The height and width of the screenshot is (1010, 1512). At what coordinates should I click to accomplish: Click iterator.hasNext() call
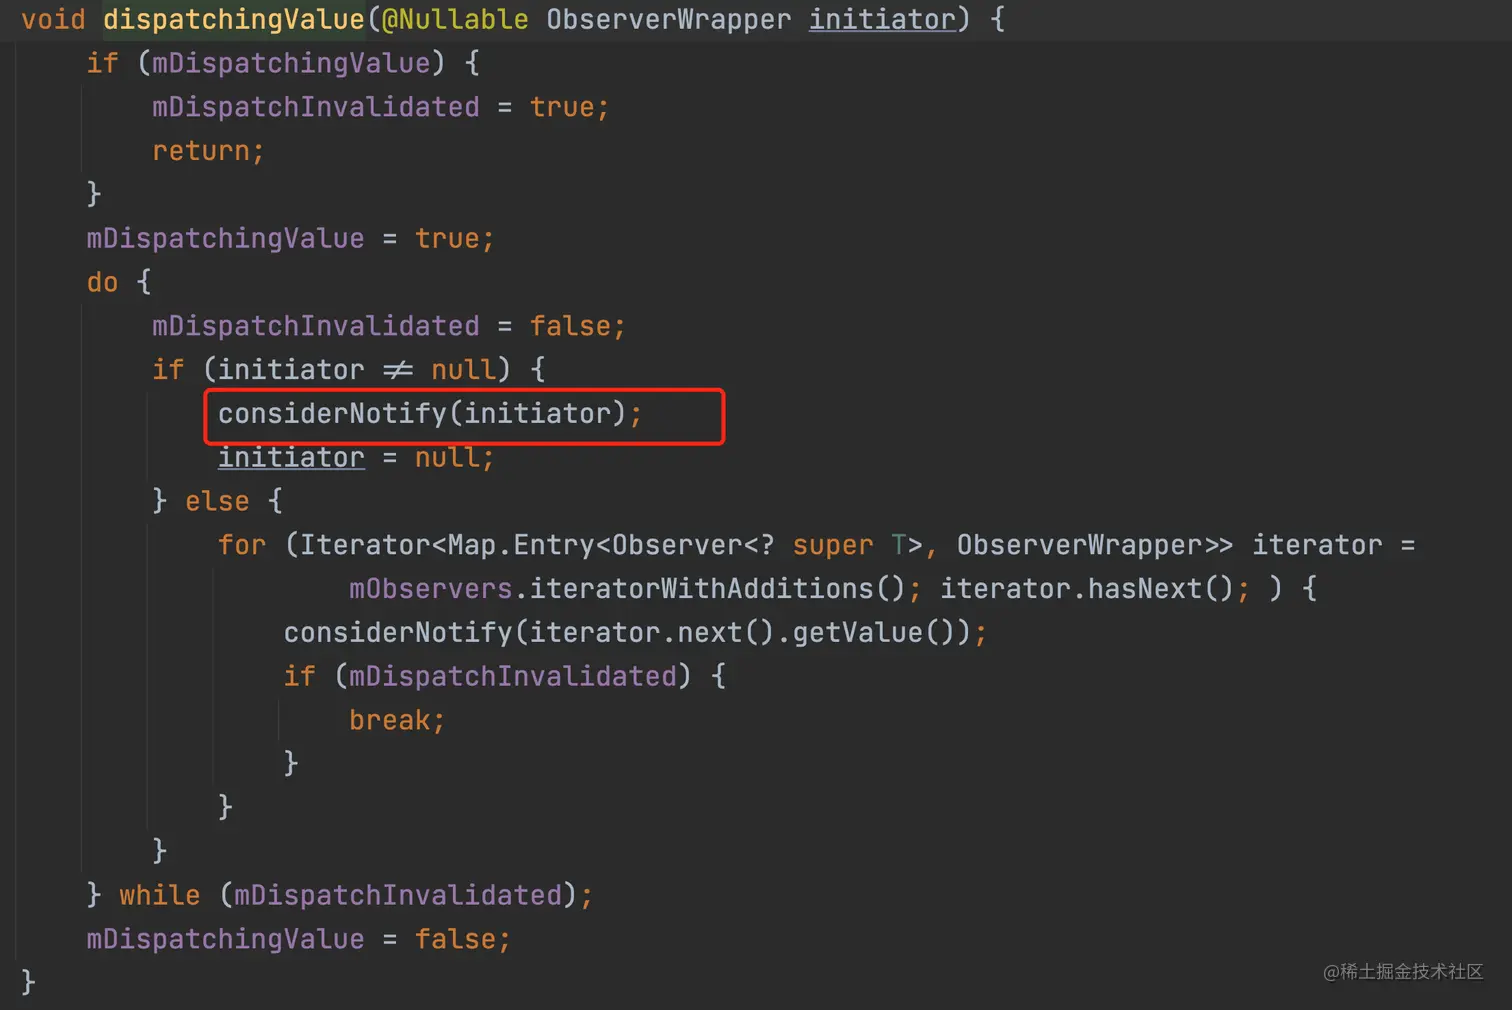[x=1086, y=589]
